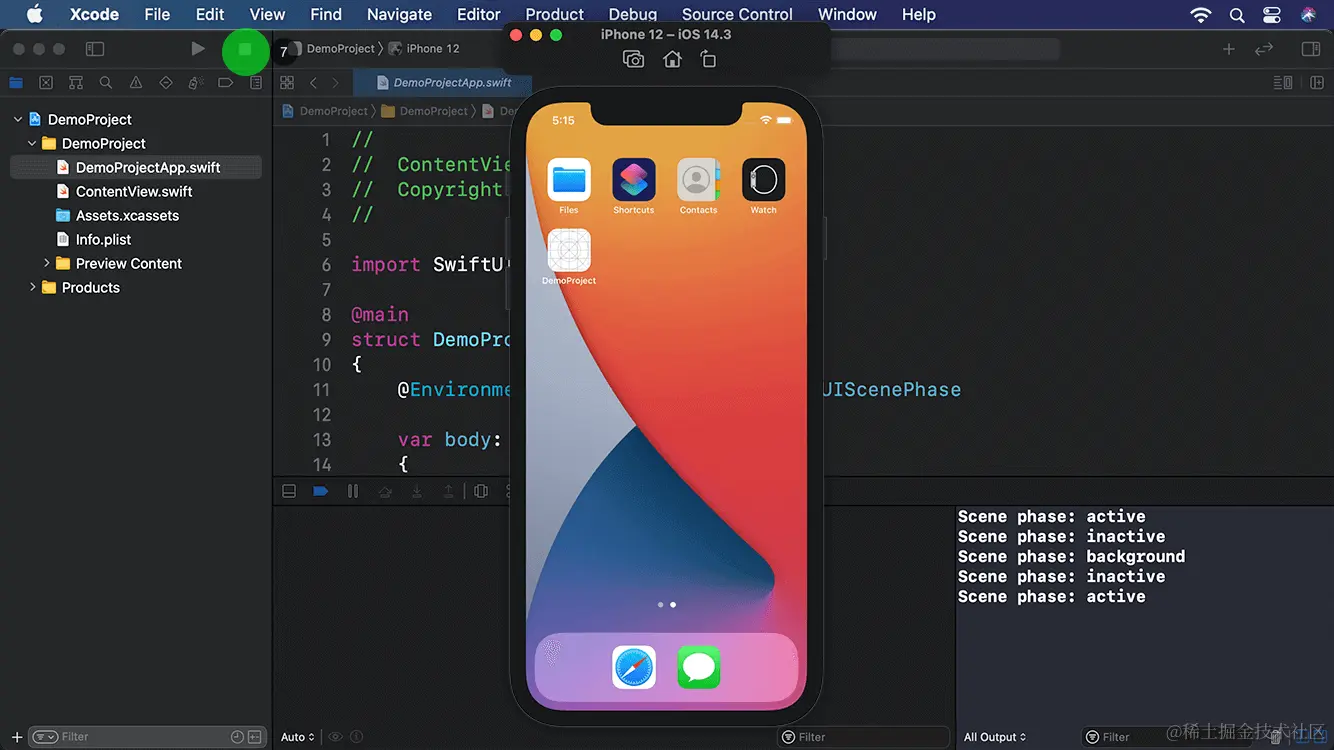Toggle the navigator sidebar button in toolbar
Image resolution: width=1334 pixels, height=750 pixels.
pos(95,49)
